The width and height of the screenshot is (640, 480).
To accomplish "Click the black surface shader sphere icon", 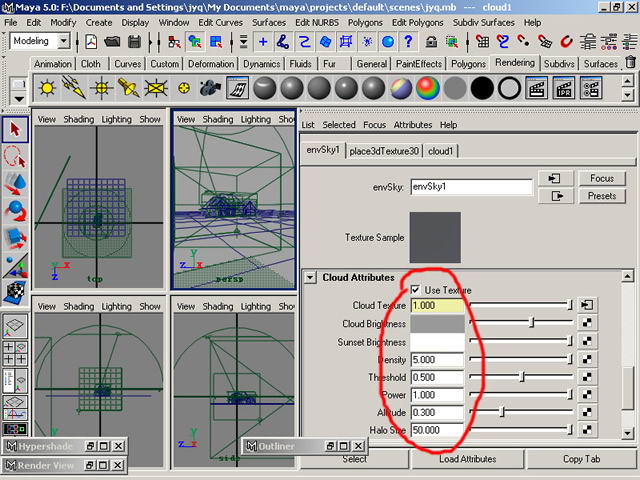I will pyautogui.click(x=482, y=88).
